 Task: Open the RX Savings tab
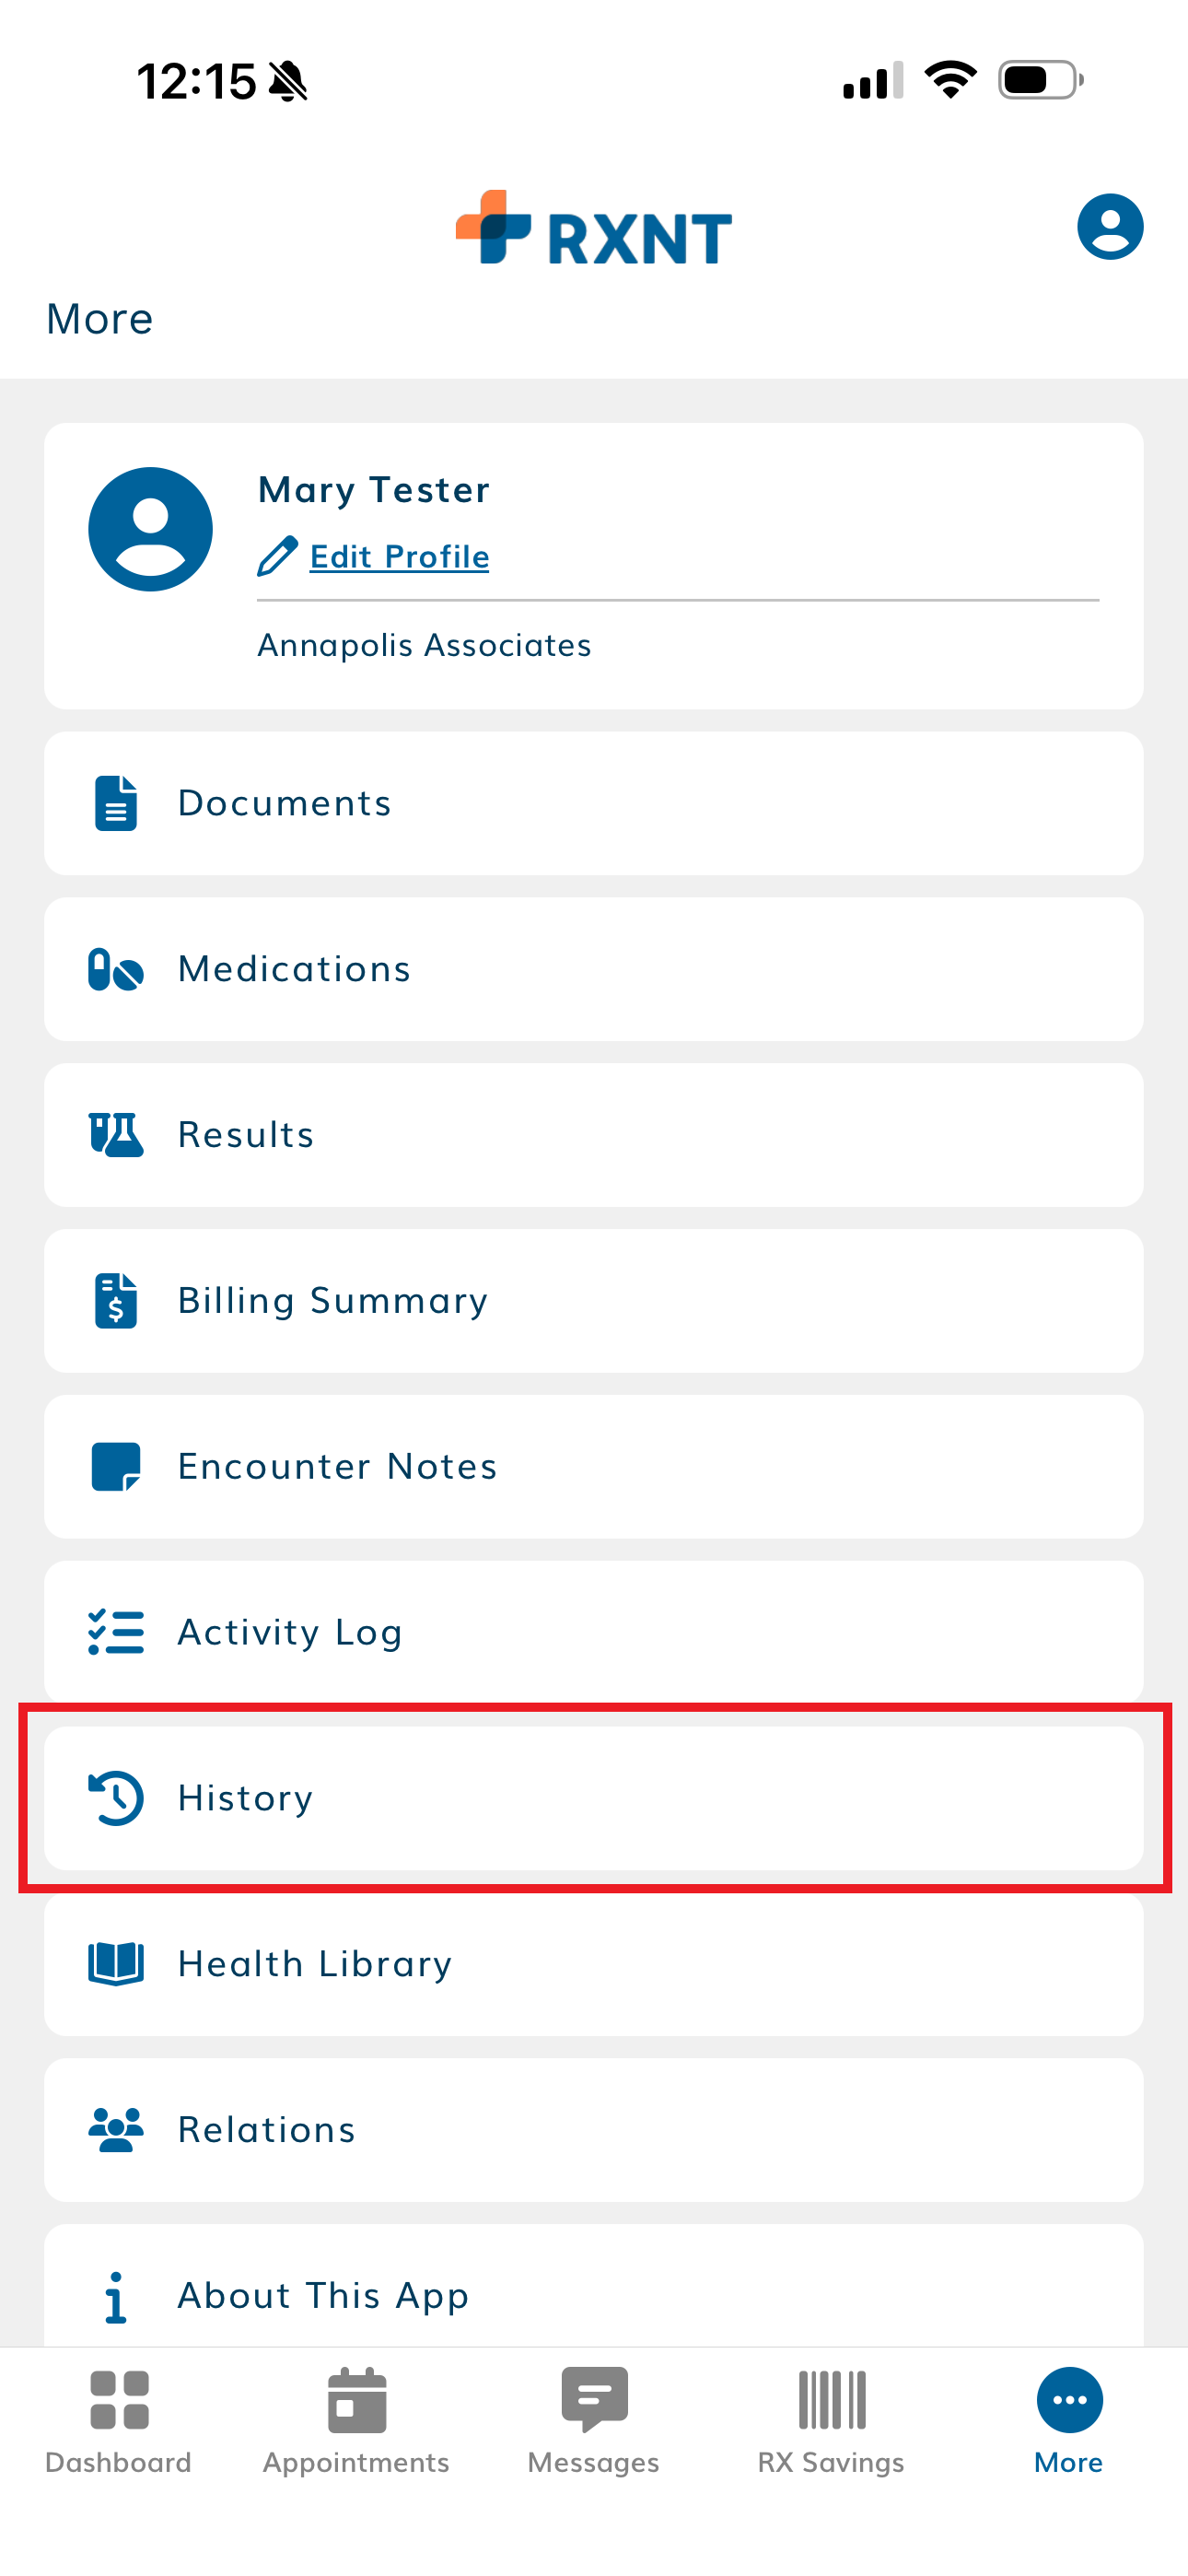[x=831, y=2418]
